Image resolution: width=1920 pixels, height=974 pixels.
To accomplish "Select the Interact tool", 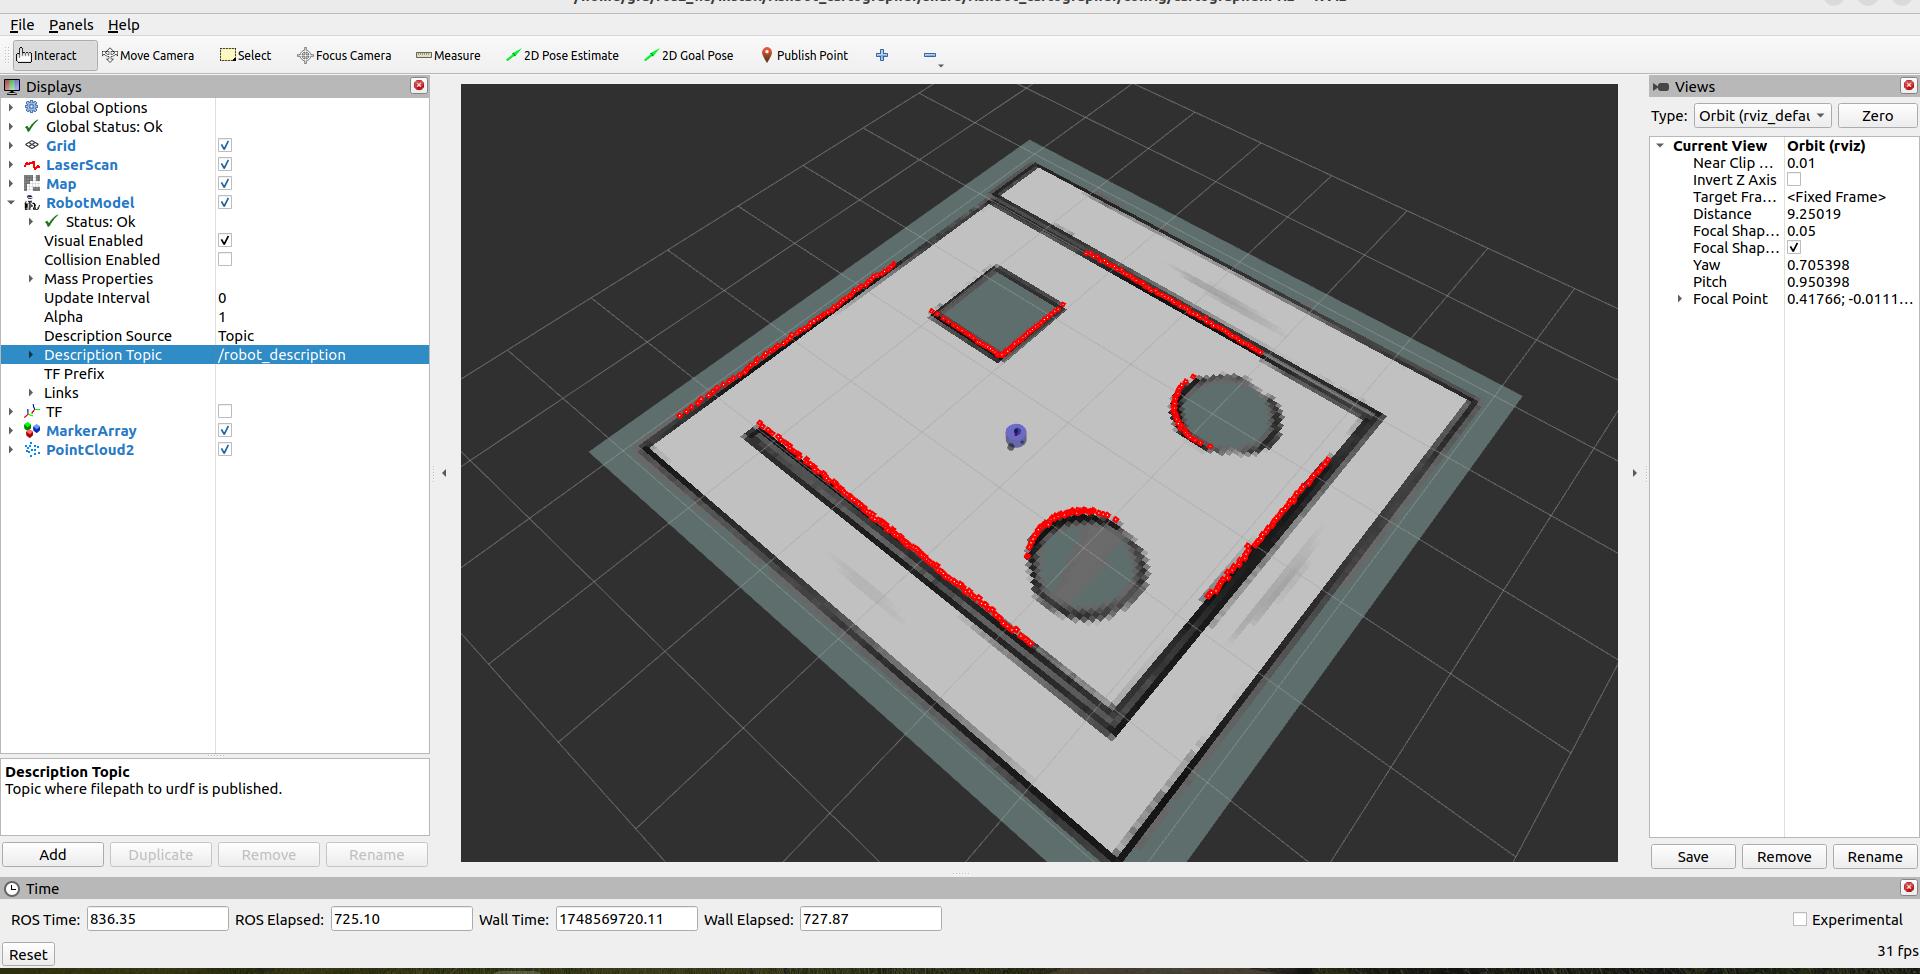I will (54, 56).
